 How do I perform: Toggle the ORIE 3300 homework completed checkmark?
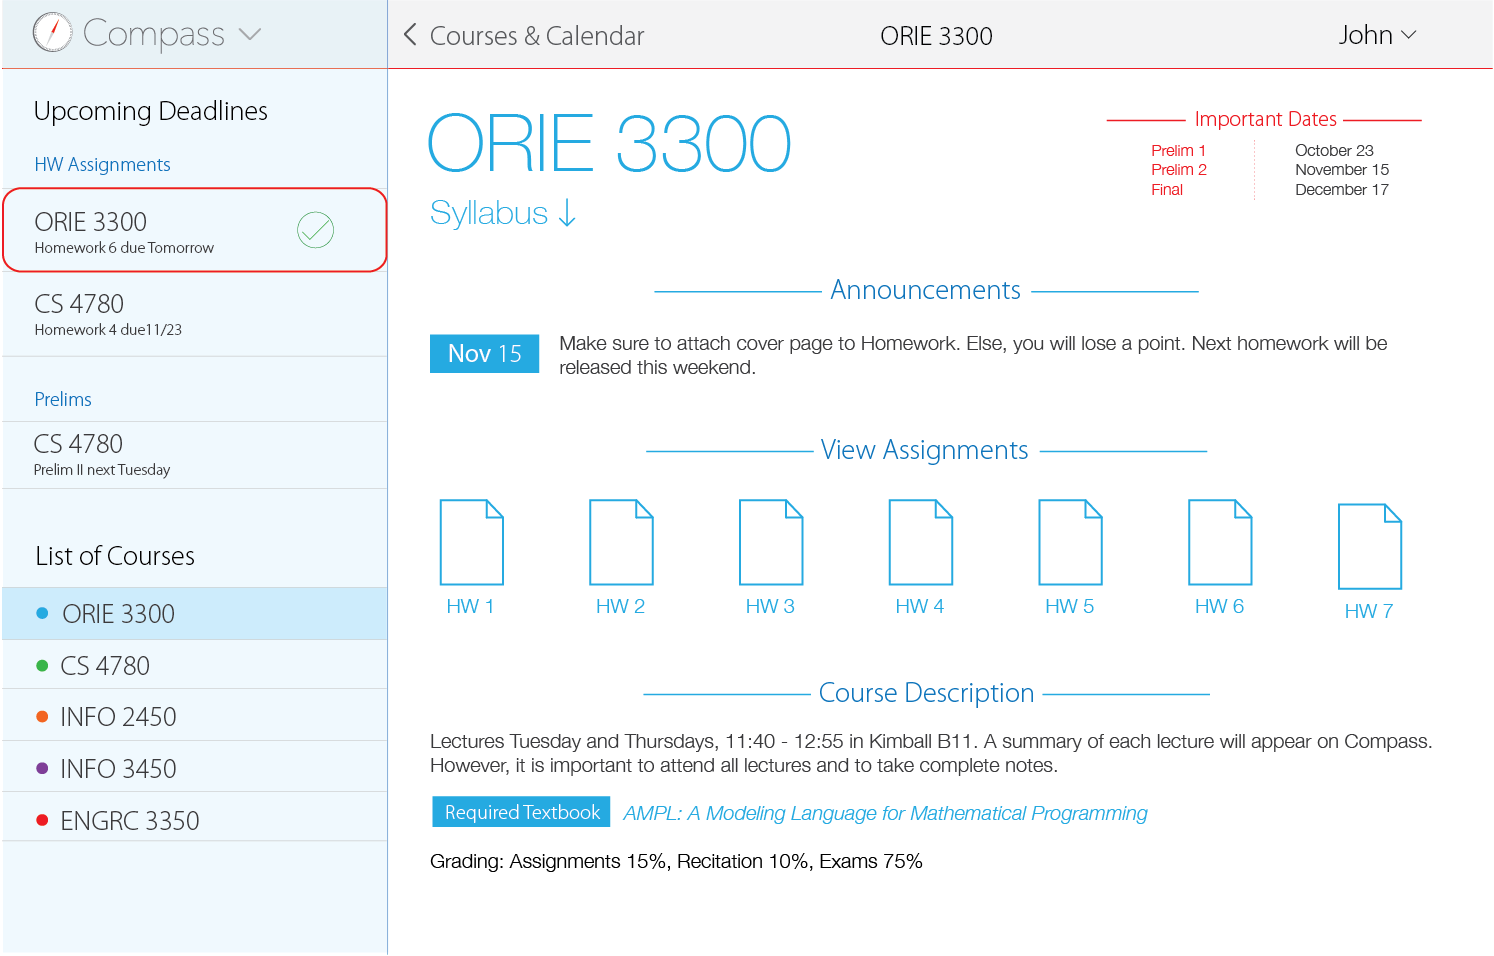tap(315, 230)
